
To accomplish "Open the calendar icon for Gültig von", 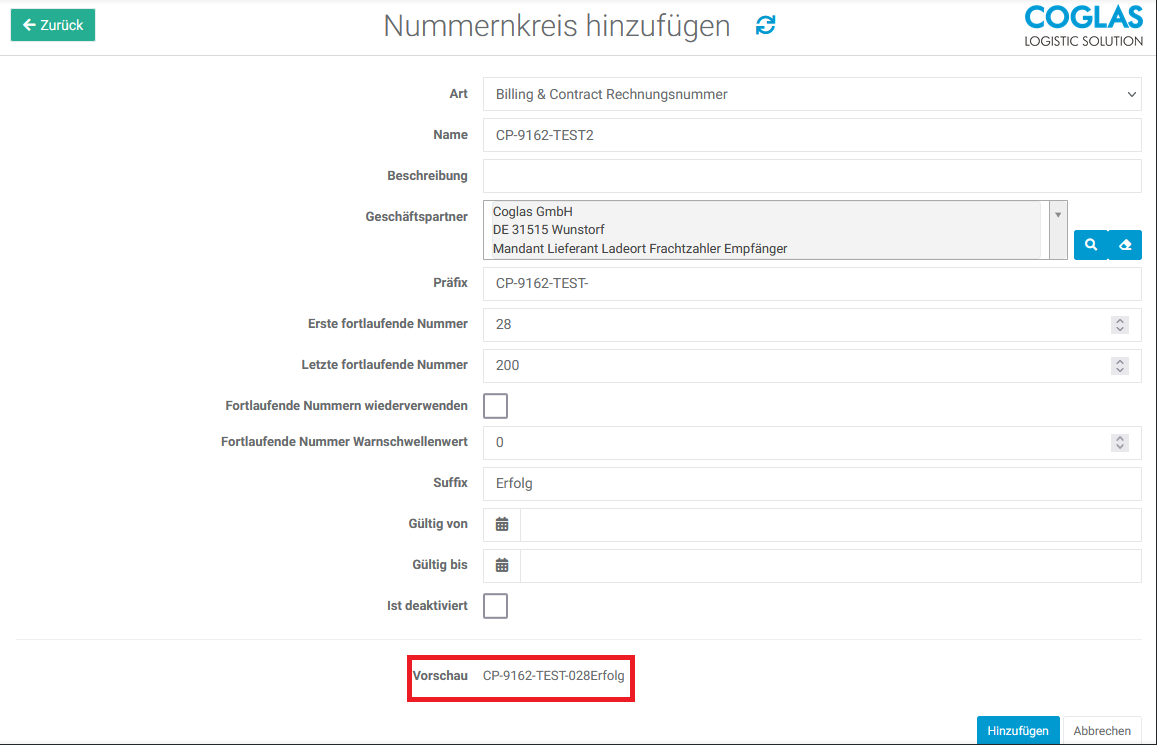I will pos(502,524).
